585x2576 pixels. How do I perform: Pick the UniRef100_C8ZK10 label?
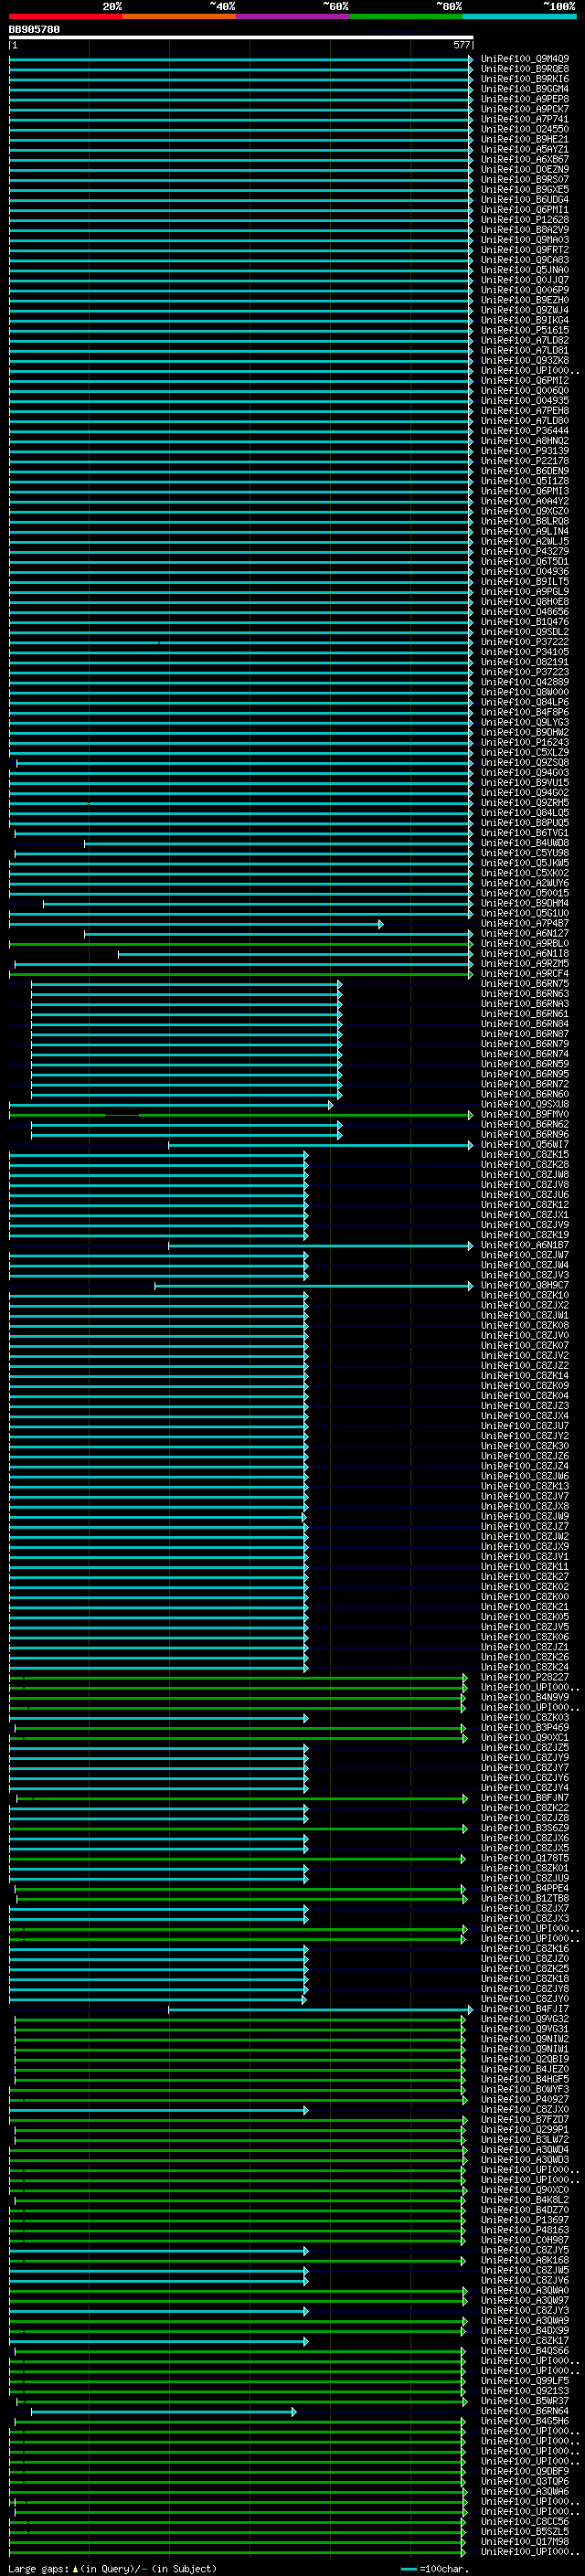(525, 1296)
